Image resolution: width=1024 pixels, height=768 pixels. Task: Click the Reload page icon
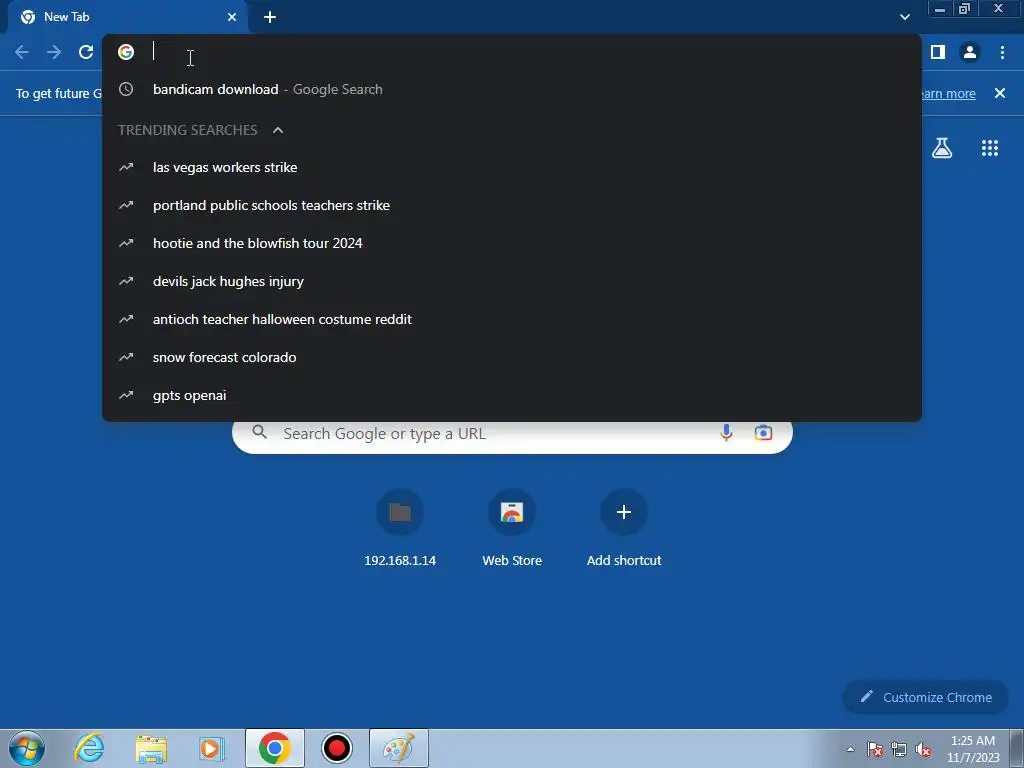pyautogui.click(x=86, y=52)
